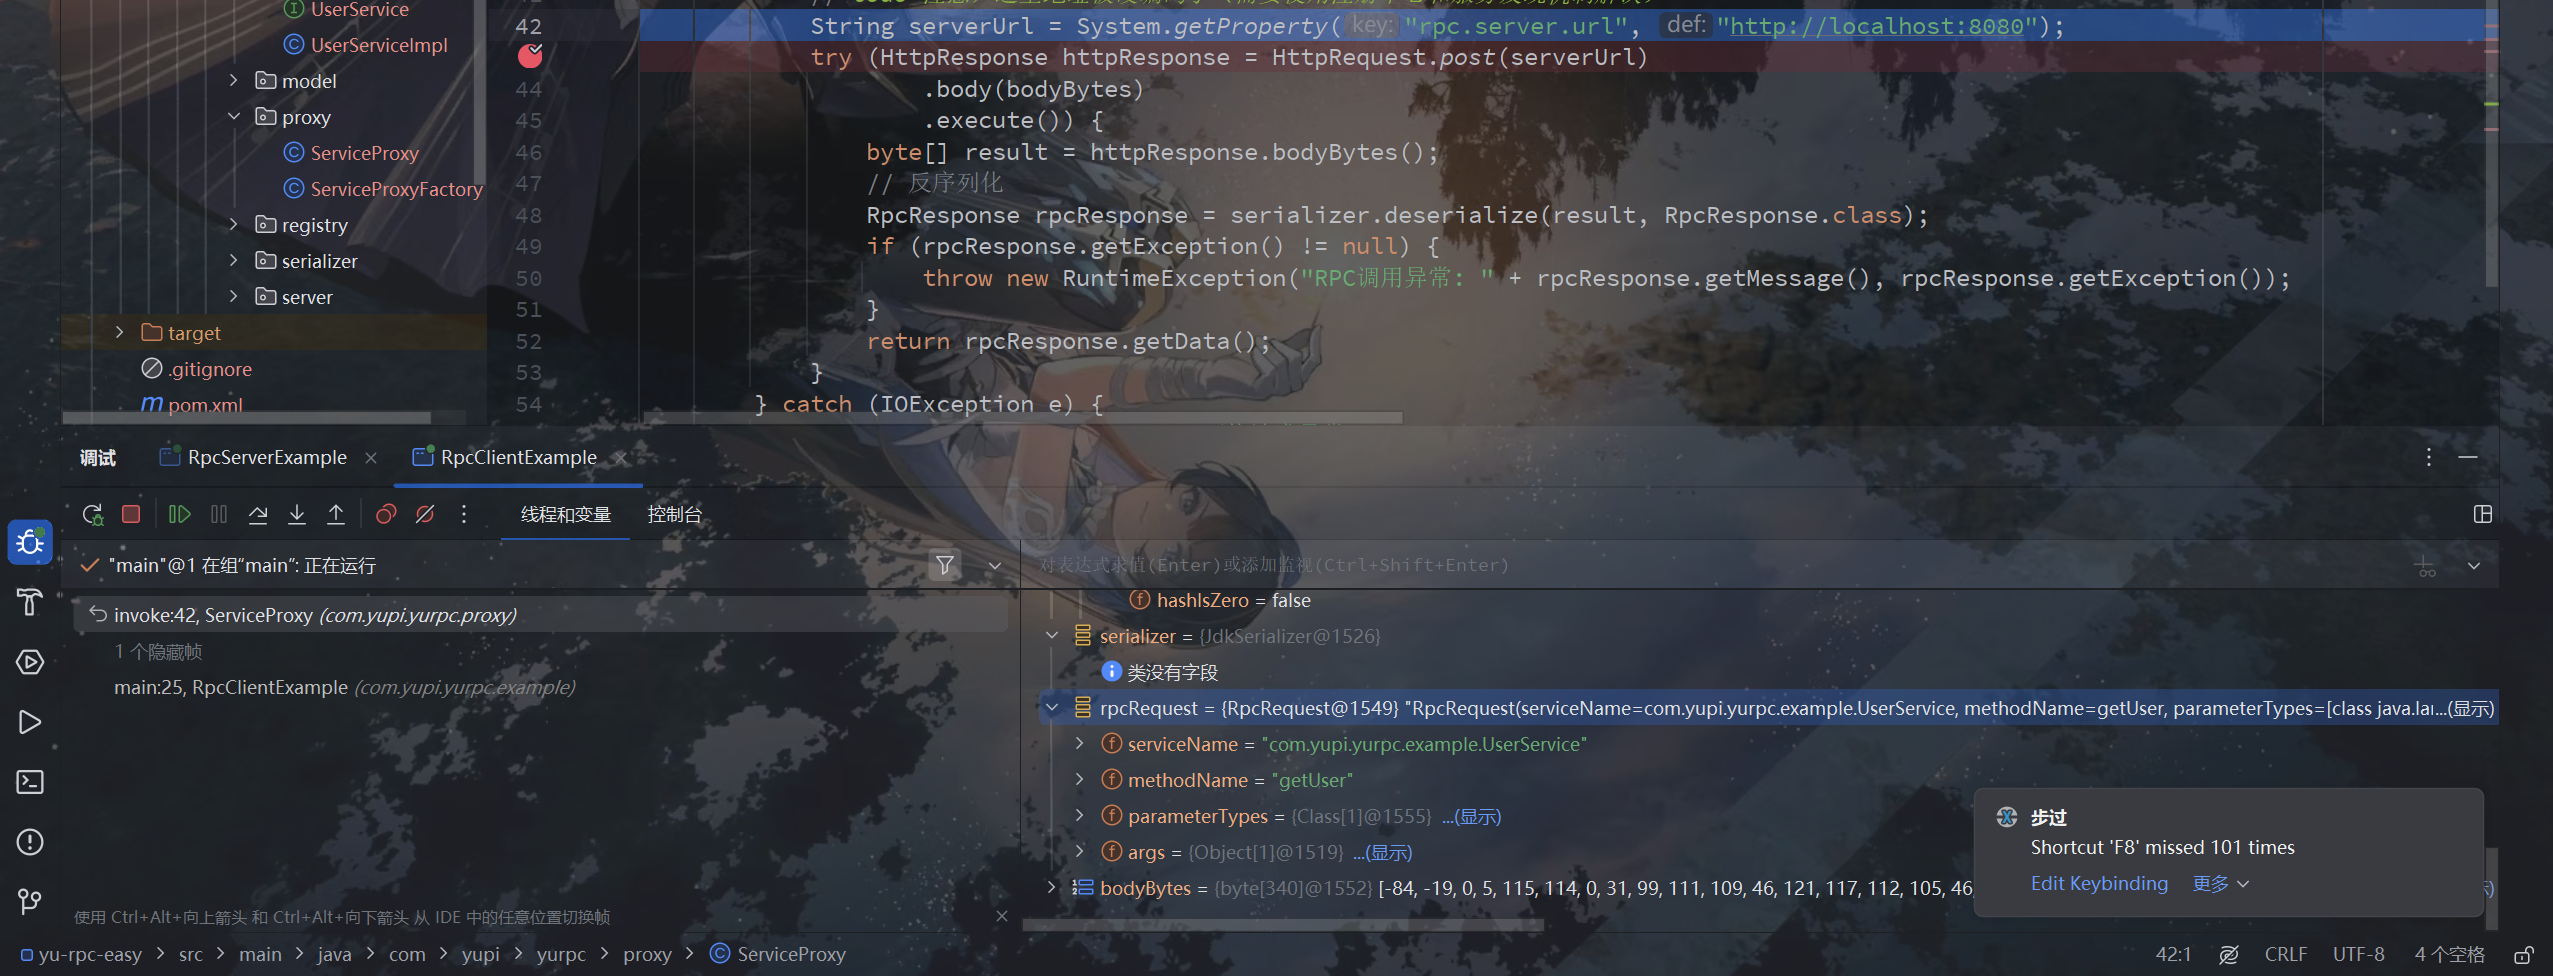Open the Debug tool window
This screenshot has width=2553, height=976.
(x=30, y=543)
